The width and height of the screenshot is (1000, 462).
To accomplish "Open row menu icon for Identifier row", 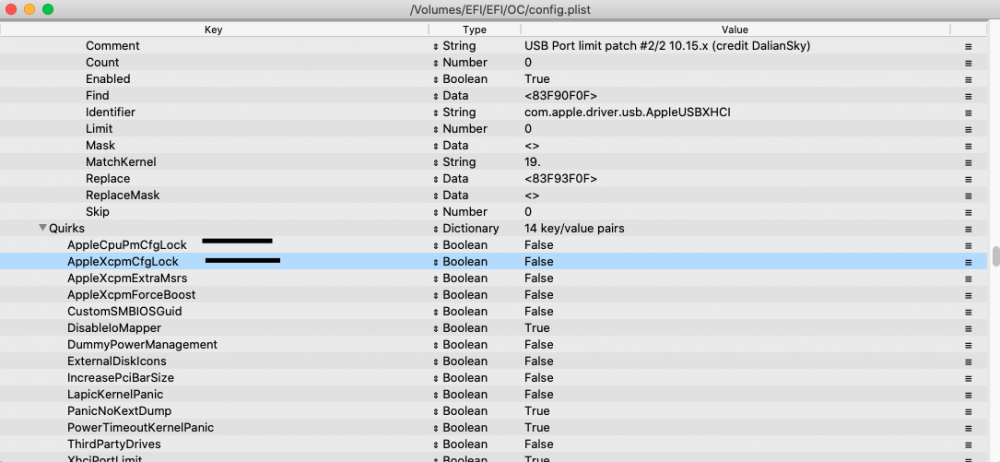I will (968, 113).
